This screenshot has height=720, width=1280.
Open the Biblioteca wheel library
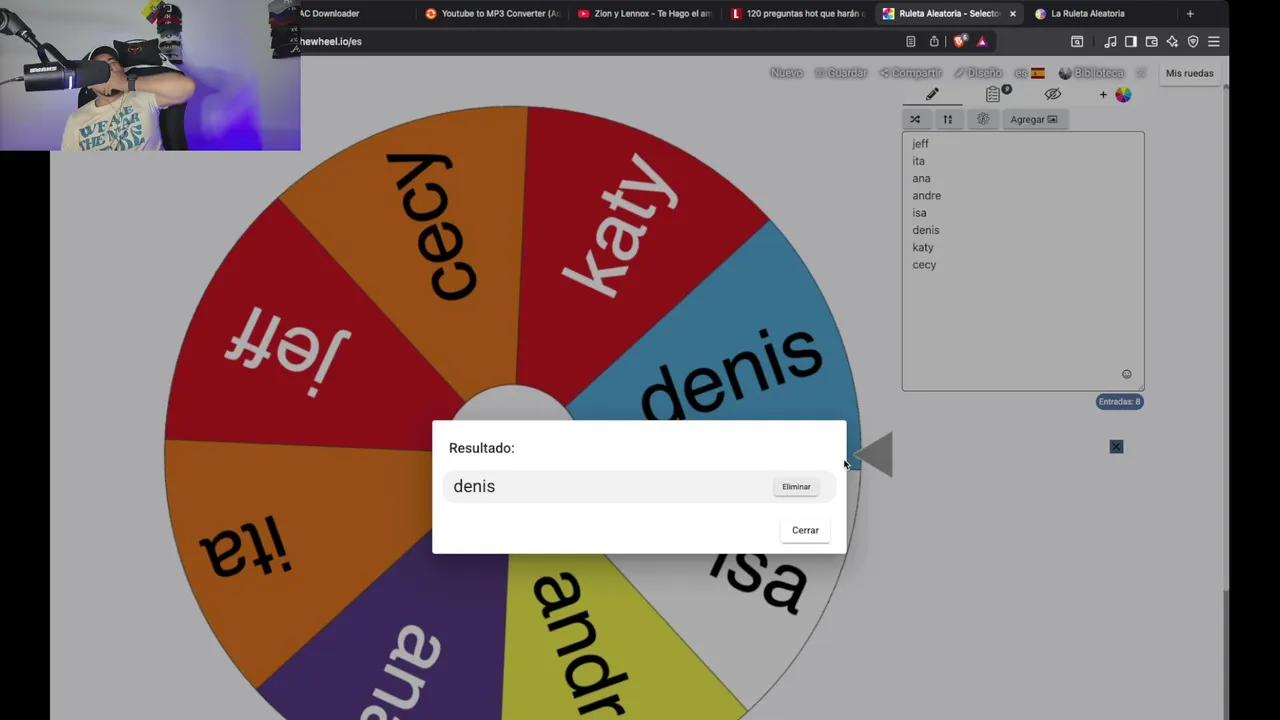point(1091,73)
